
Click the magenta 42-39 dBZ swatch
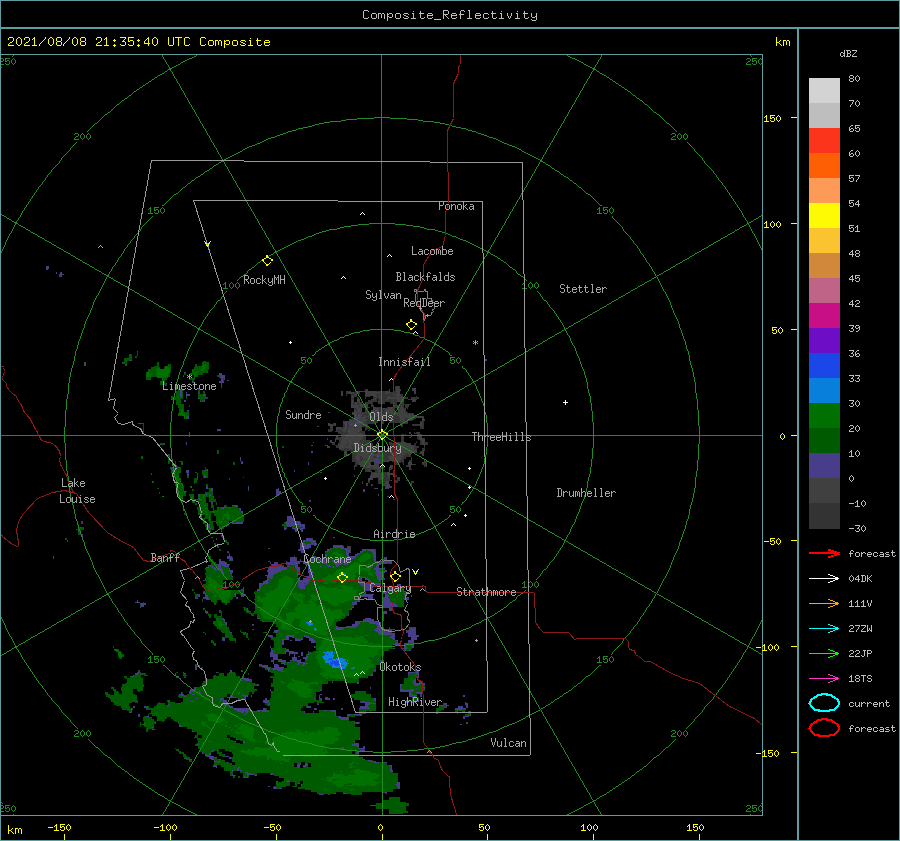coord(824,316)
